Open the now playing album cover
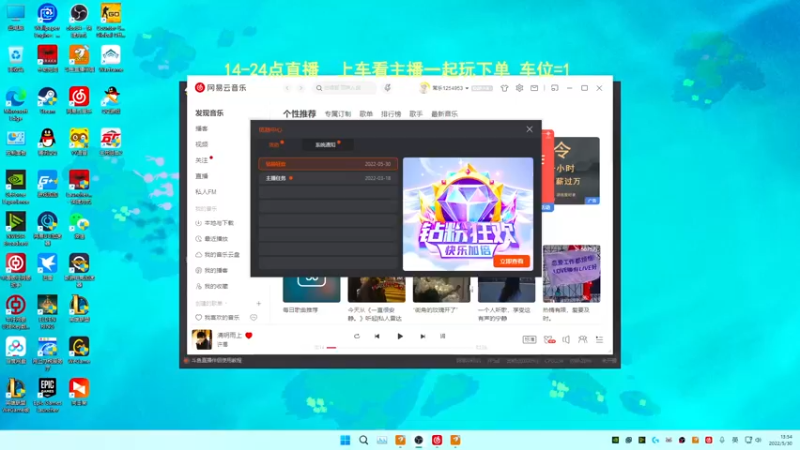This screenshot has width=800, height=450. pos(202,339)
